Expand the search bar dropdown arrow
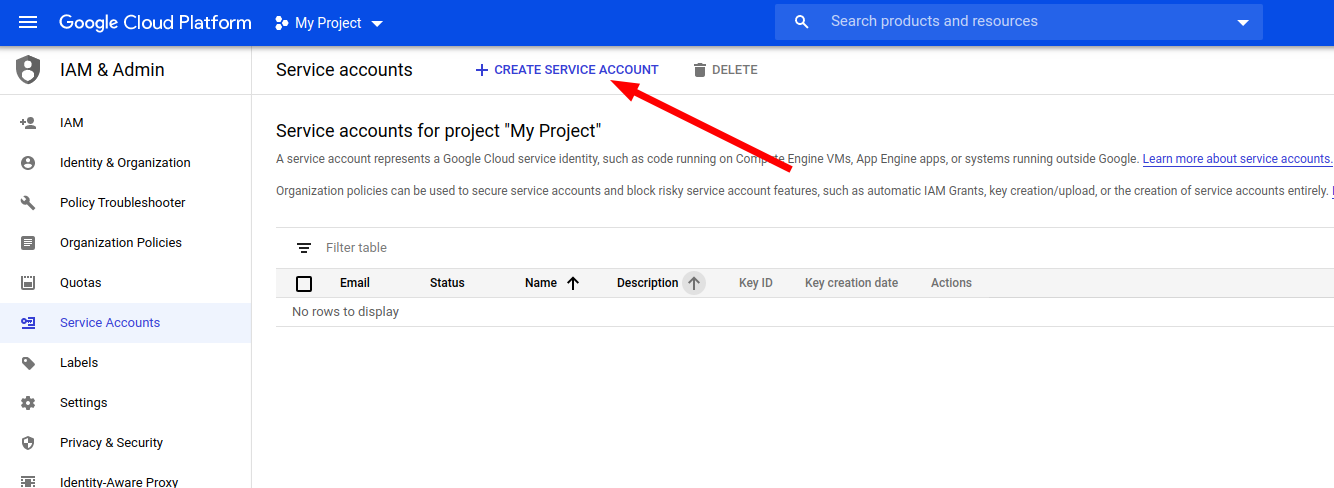The height and width of the screenshot is (488, 1334). (1243, 22)
